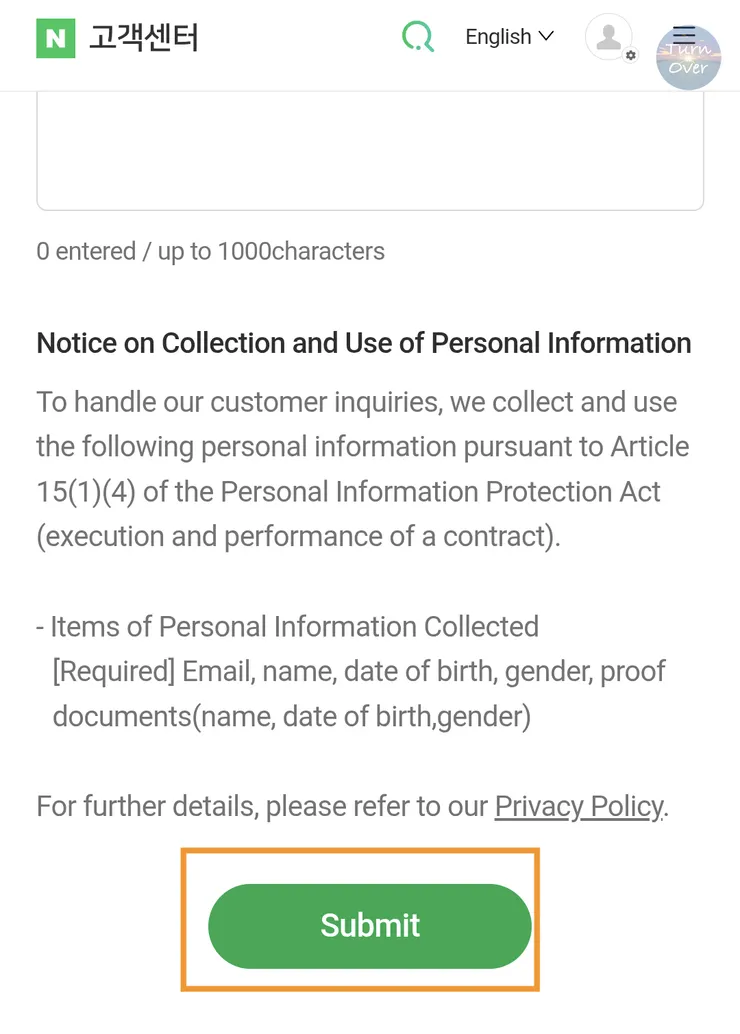Focus the inquiry text area
Image resolution: width=740 pixels, height=1034 pixels.
(370, 150)
